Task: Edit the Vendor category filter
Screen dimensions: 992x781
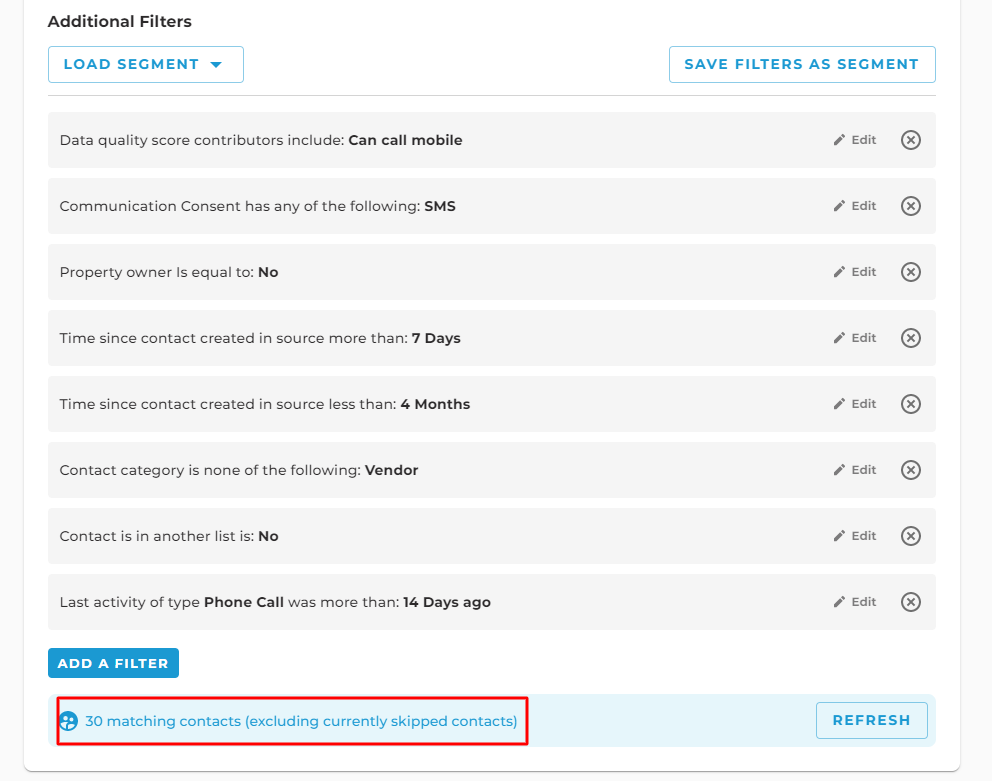Action: coord(855,470)
